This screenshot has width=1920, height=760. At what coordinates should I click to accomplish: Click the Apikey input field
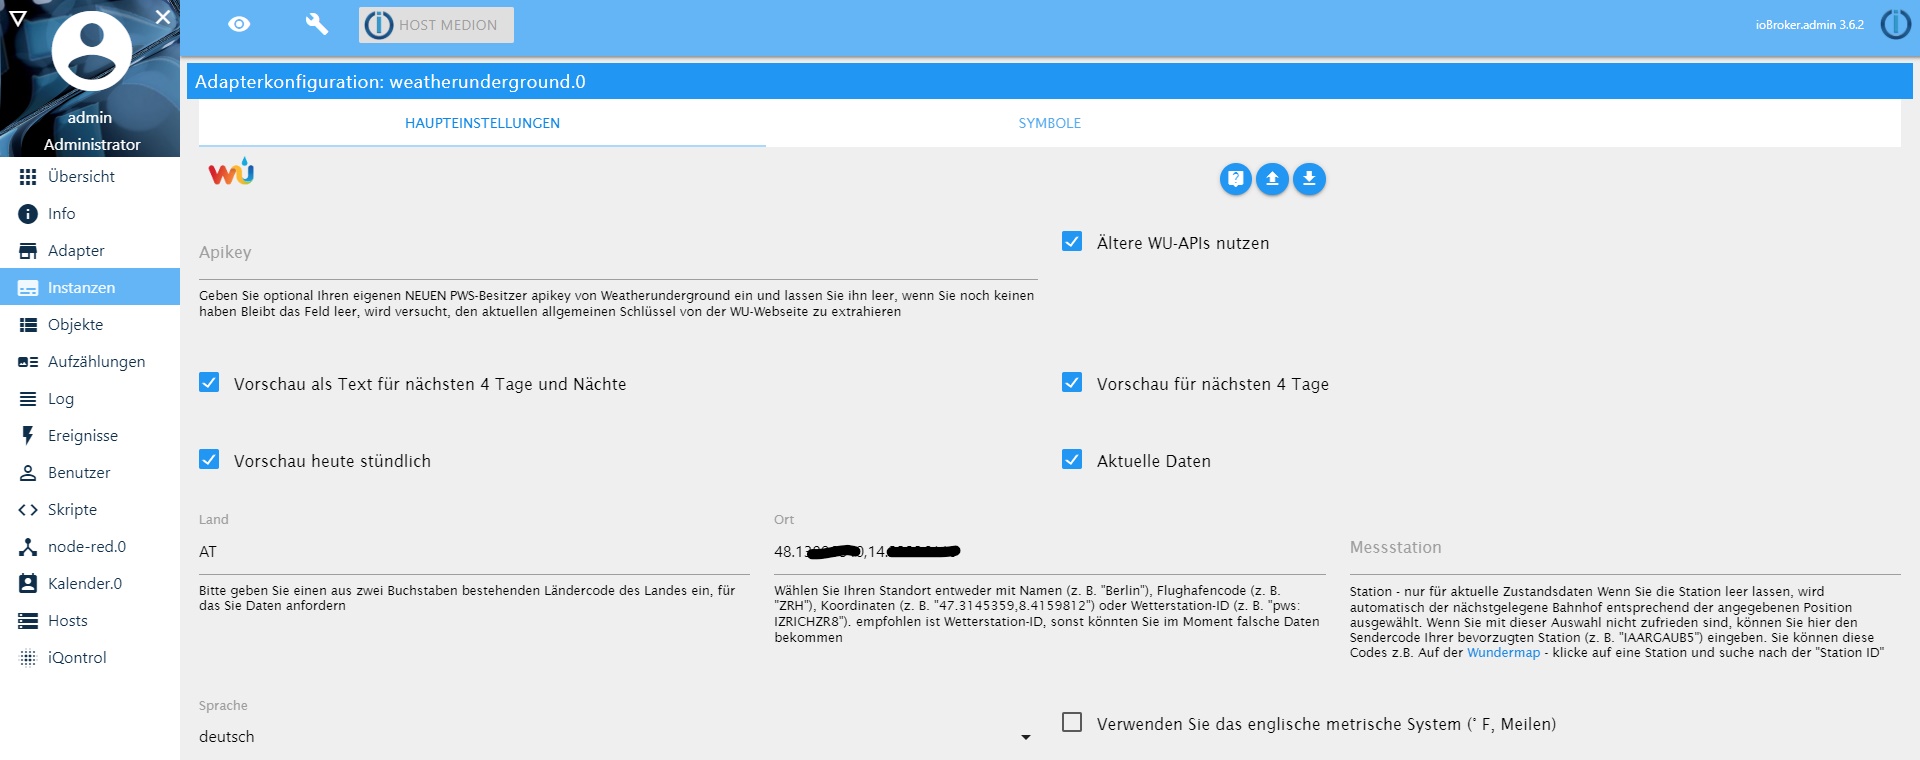(x=618, y=254)
